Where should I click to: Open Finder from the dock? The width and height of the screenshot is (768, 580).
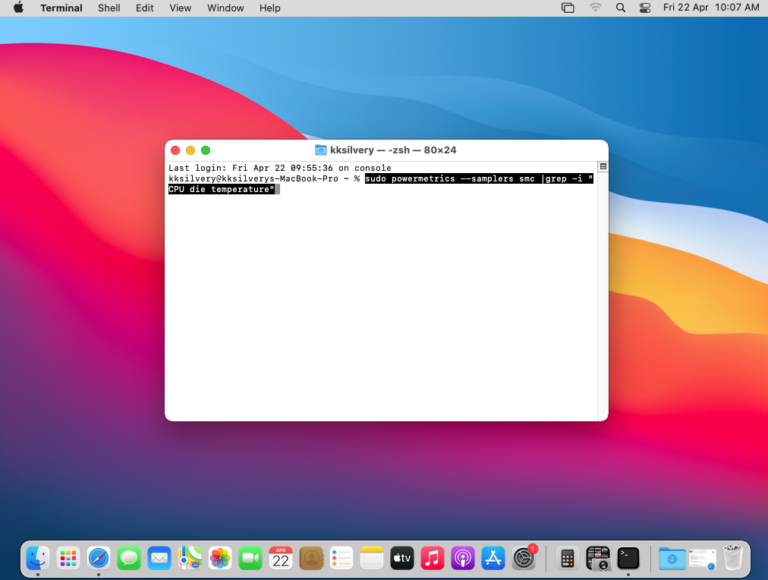pyautogui.click(x=38, y=558)
